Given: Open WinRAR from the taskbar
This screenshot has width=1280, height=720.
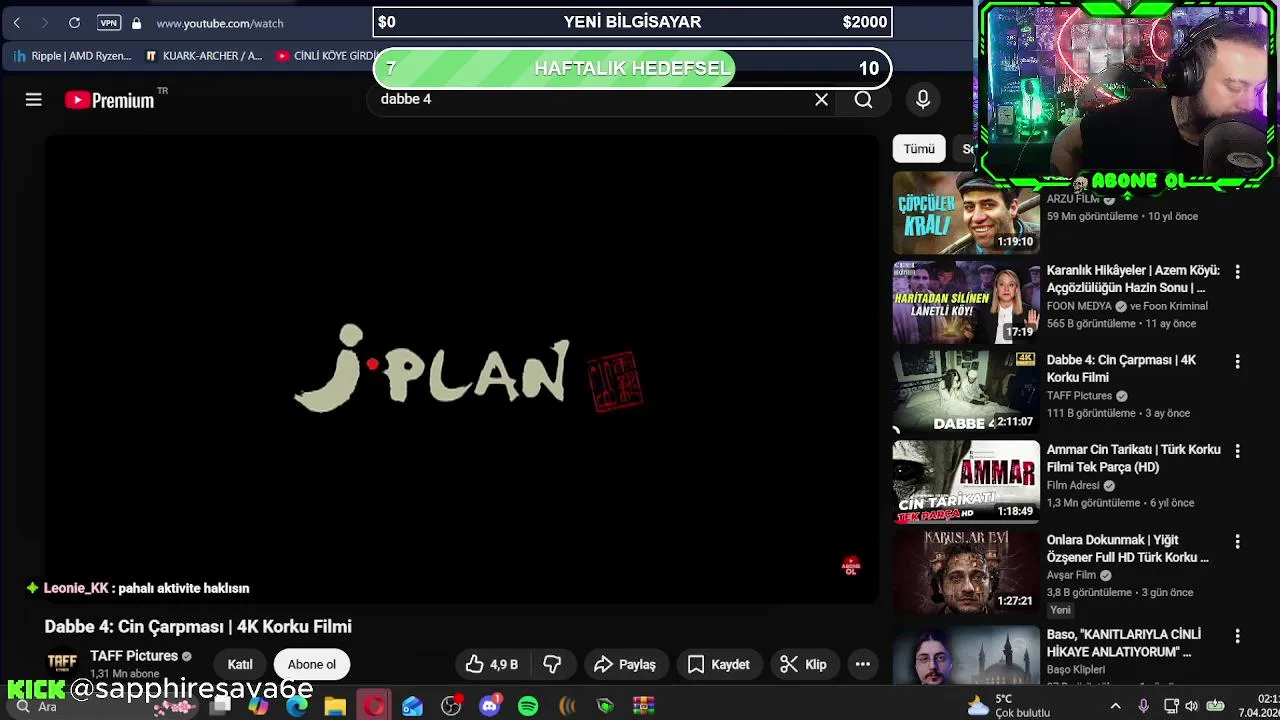Looking at the screenshot, I should 644,707.
